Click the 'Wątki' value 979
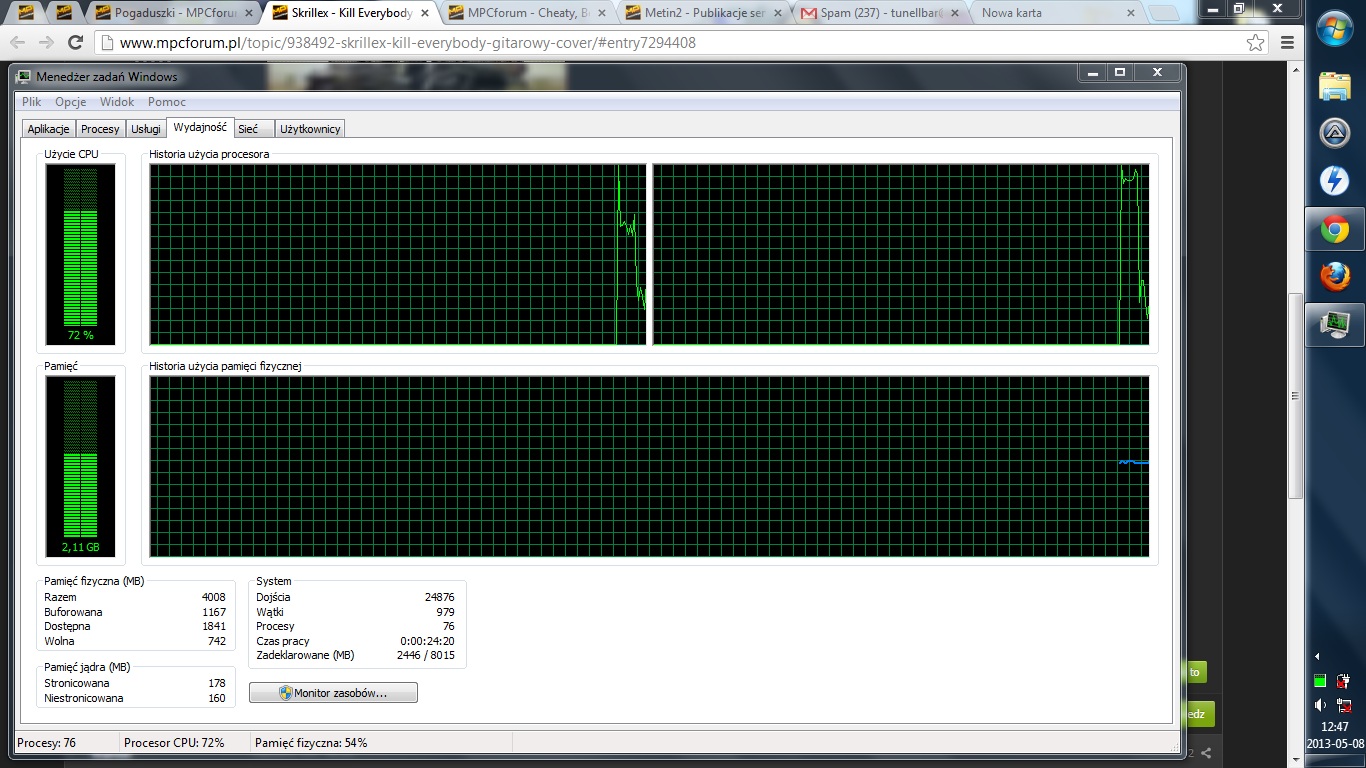 pyautogui.click(x=445, y=612)
